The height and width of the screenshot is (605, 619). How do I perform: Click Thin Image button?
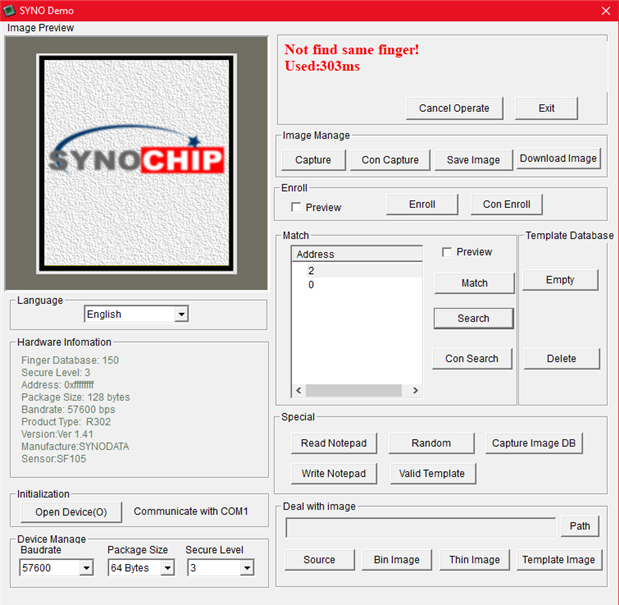tap(475, 560)
